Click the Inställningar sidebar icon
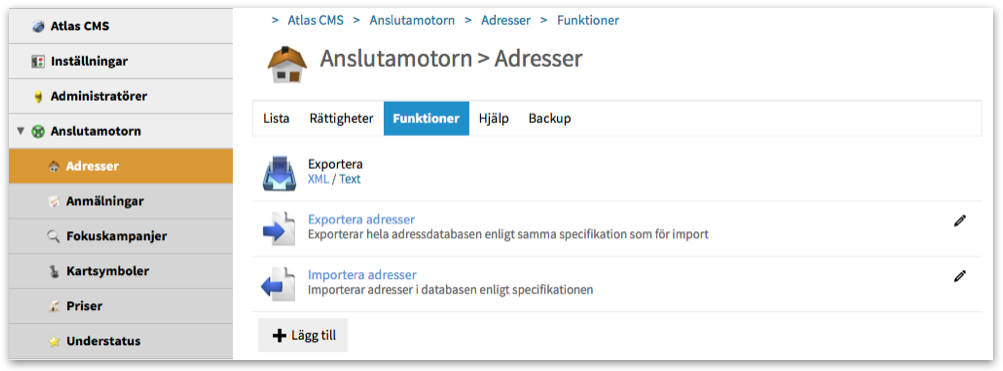This screenshot has width=1003, height=371. point(38,62)
